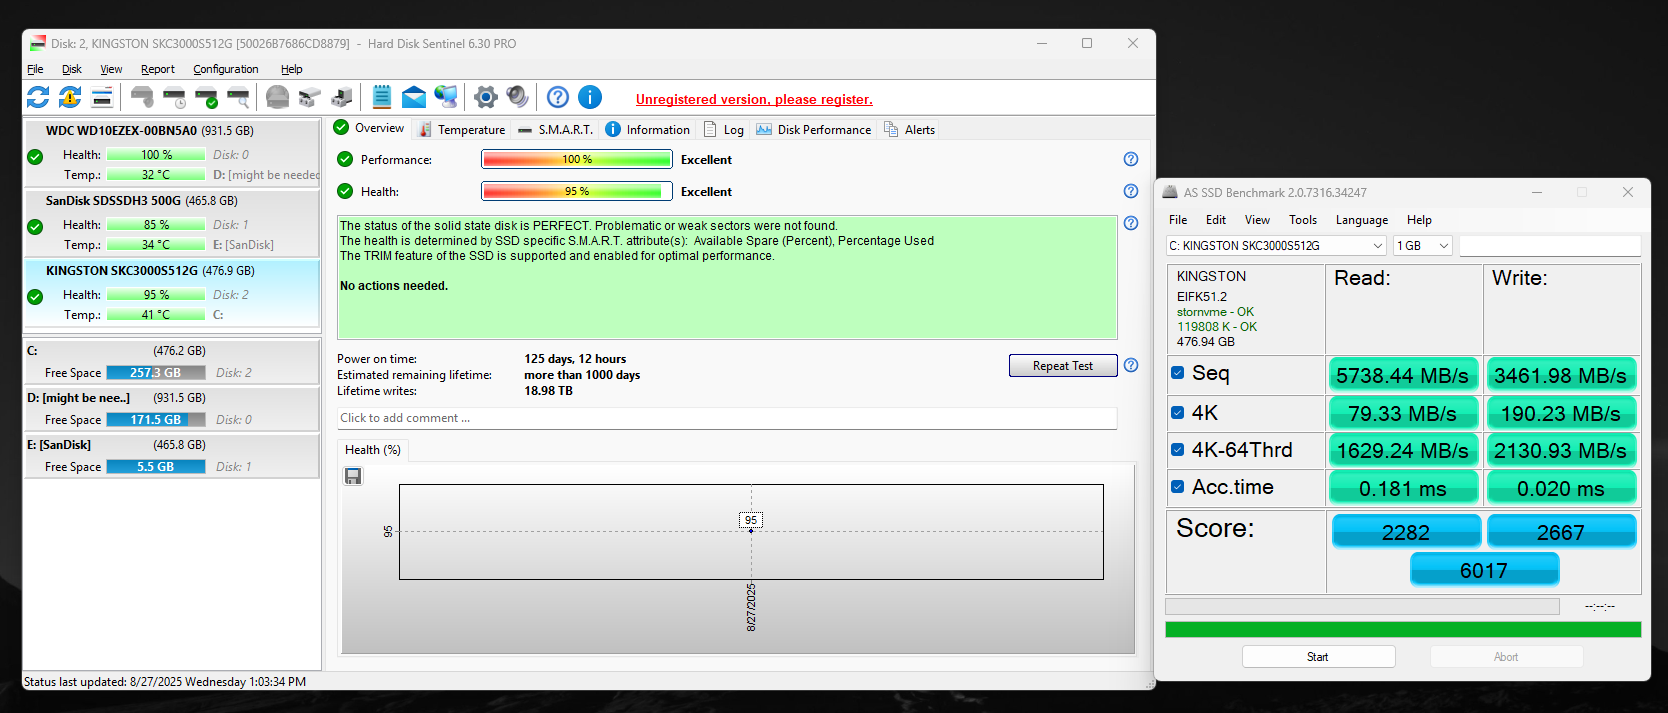The width and height of the screenshot is (1668, 713).
Task: Select the KINGSTON SKC3000S512G disk entry
Action: tap(172, 292)
